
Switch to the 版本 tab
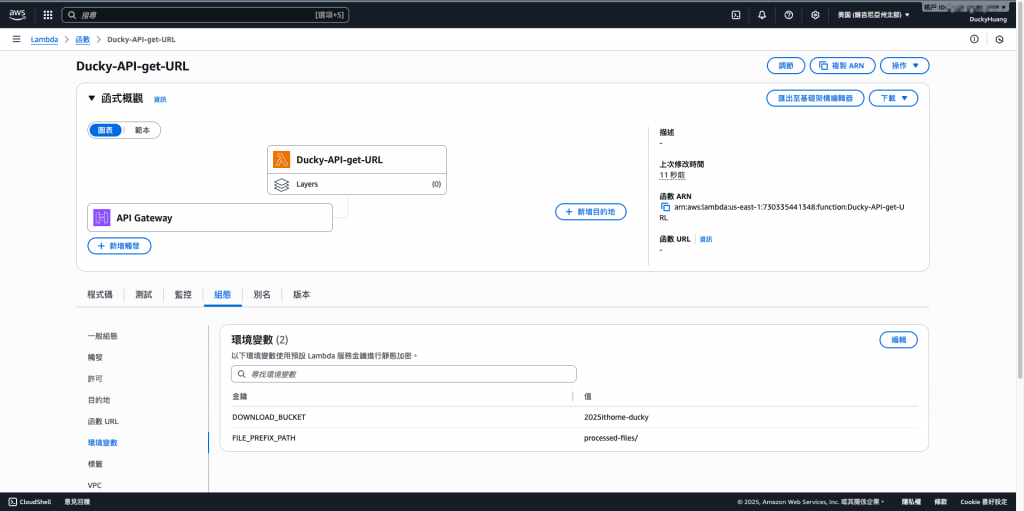[x=302, y=295]
